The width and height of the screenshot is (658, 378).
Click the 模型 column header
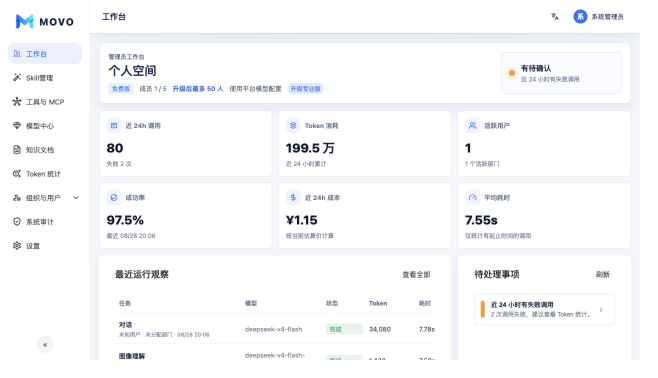(x=251, y=303)
